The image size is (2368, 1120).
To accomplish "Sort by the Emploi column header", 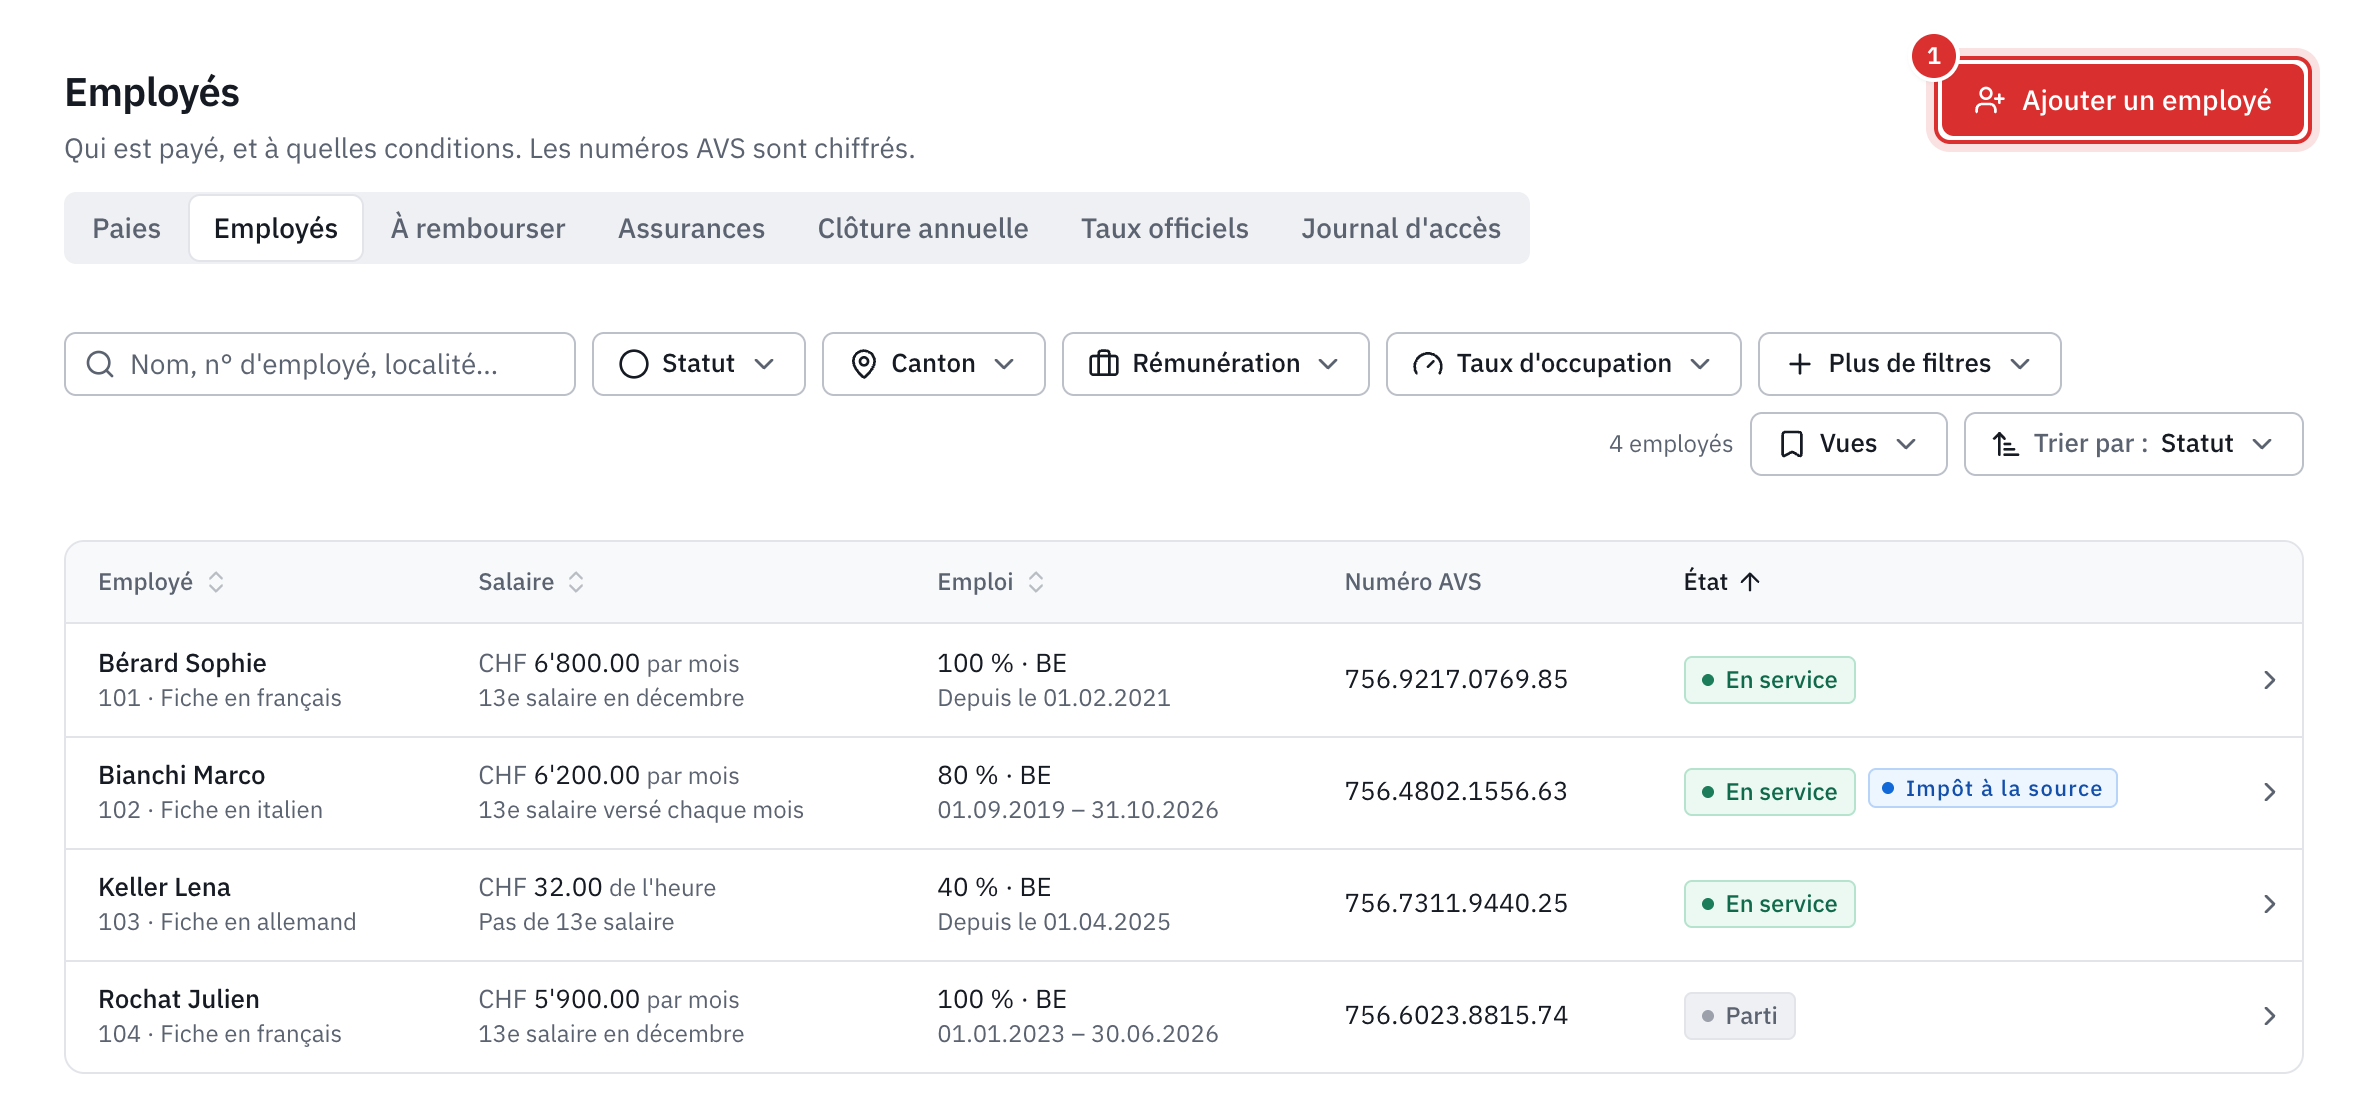I will (991, 582).
